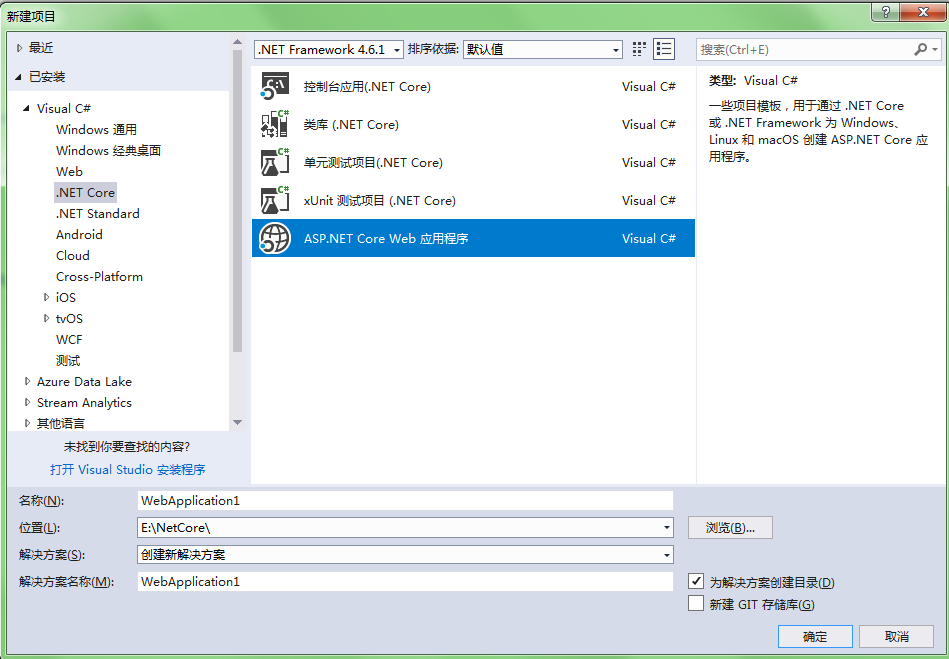The width and height of the screenshot is (949, 659).
Task: Select the WCF category
Action: coord(69,339)
